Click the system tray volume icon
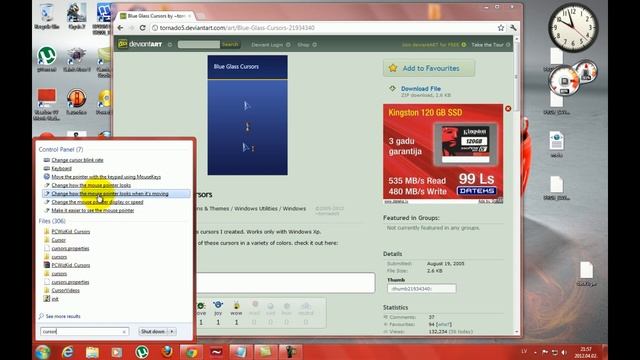The image size is (640, 360). click(564, 352)
